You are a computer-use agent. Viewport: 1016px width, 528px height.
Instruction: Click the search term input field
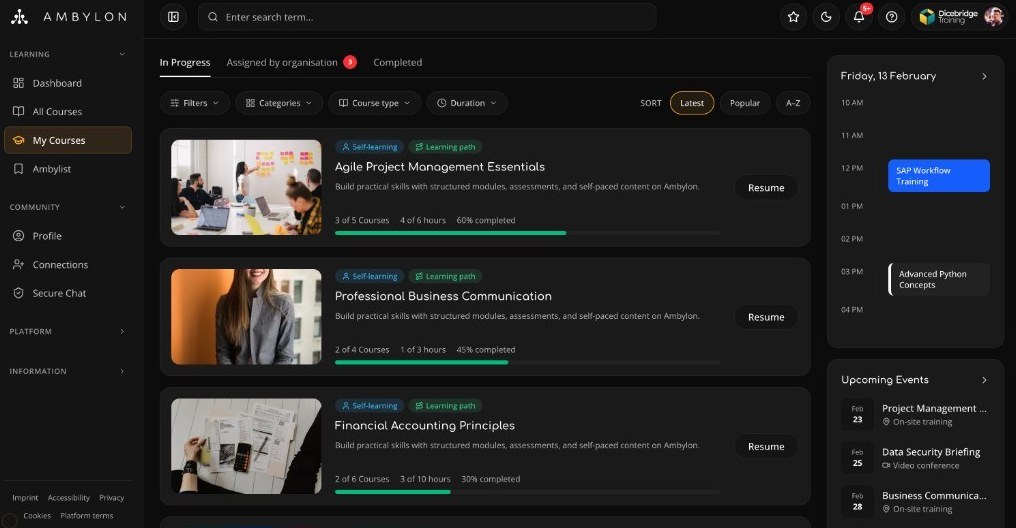pos(428,17)
